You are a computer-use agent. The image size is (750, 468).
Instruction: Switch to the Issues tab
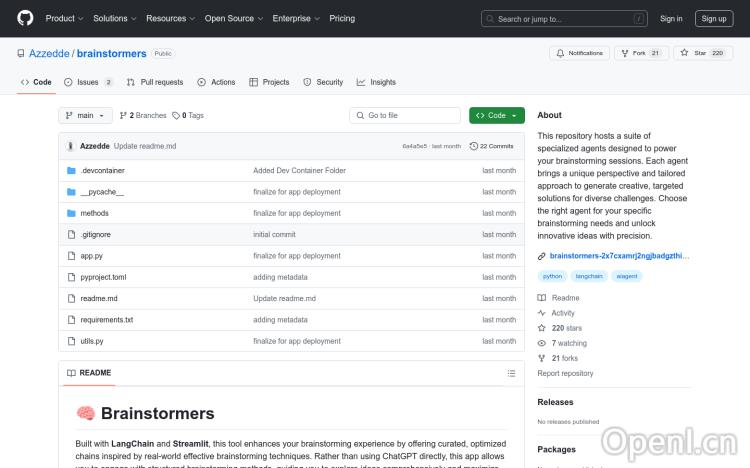pos(88,82)
